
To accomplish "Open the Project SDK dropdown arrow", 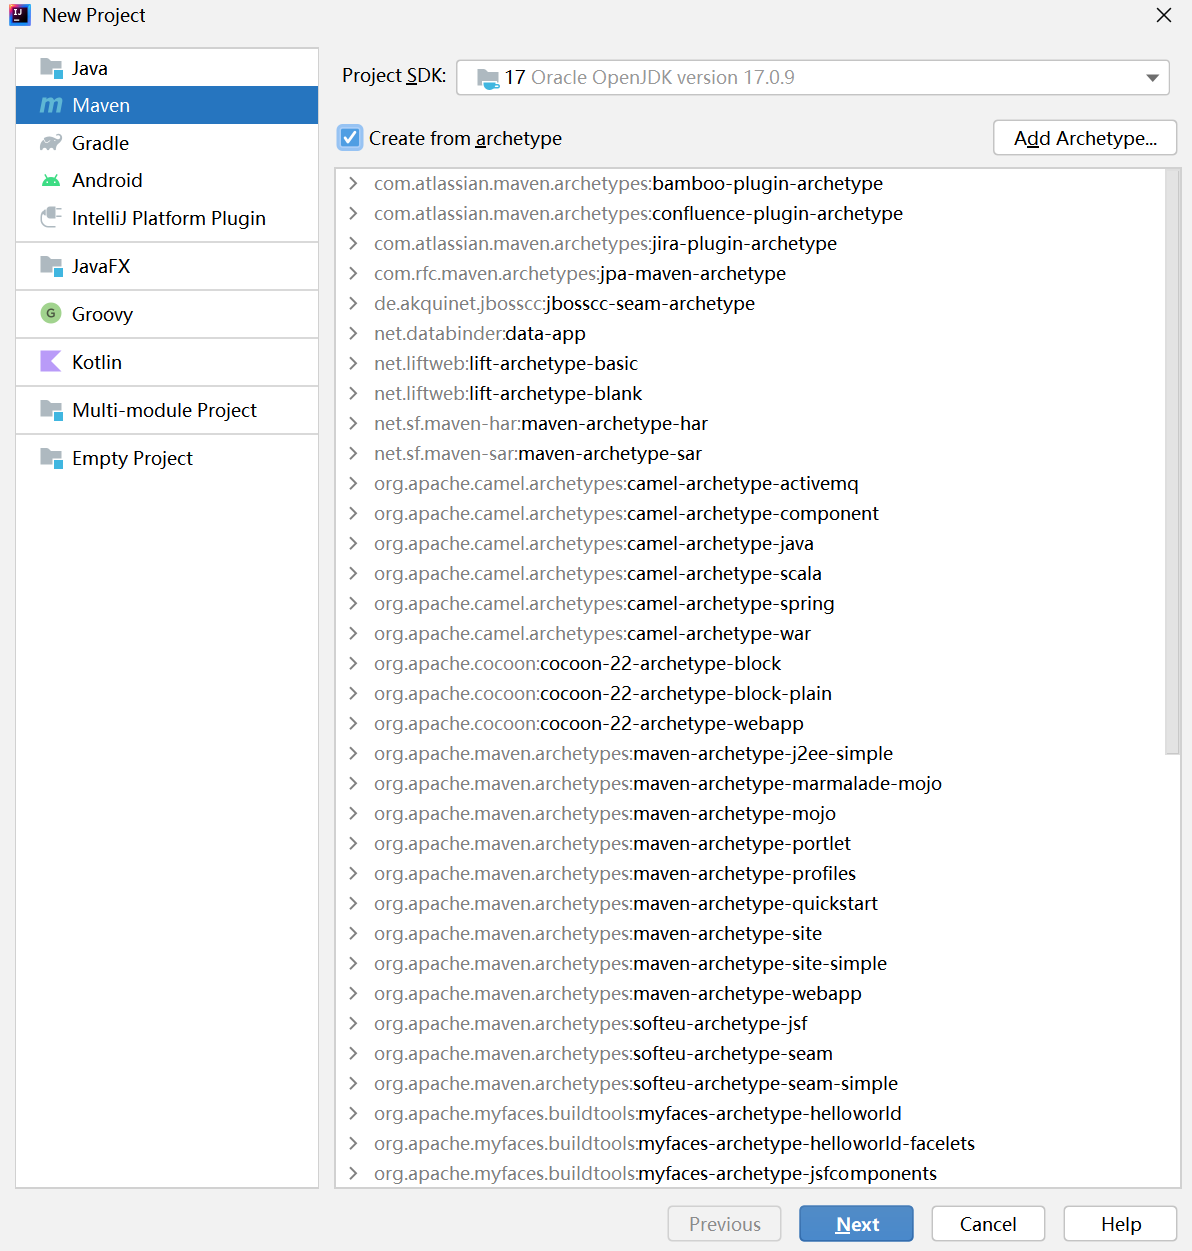I will pyautogui.click(x=1152, y=78).
